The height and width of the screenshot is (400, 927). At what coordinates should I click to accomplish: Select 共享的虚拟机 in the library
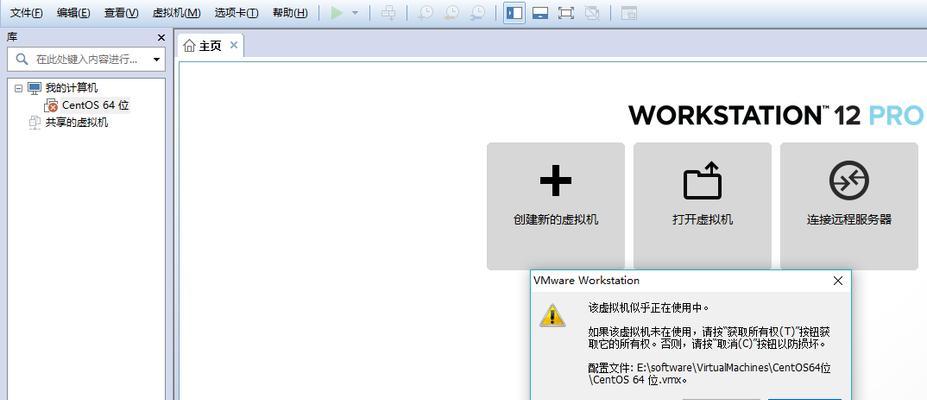click(77, 123)
